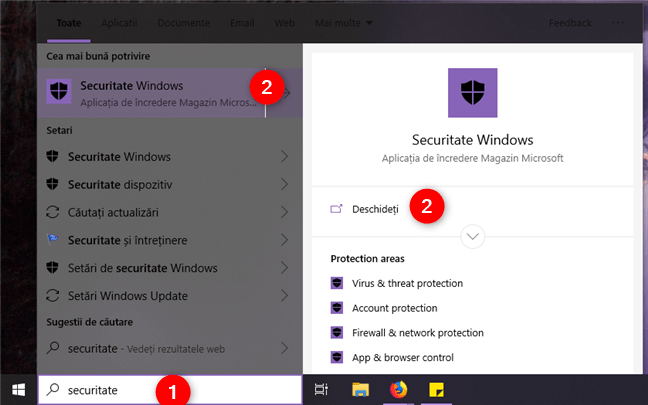Click the search box containing securitate
Screen dimensions: 648x405
pos(170,390)
